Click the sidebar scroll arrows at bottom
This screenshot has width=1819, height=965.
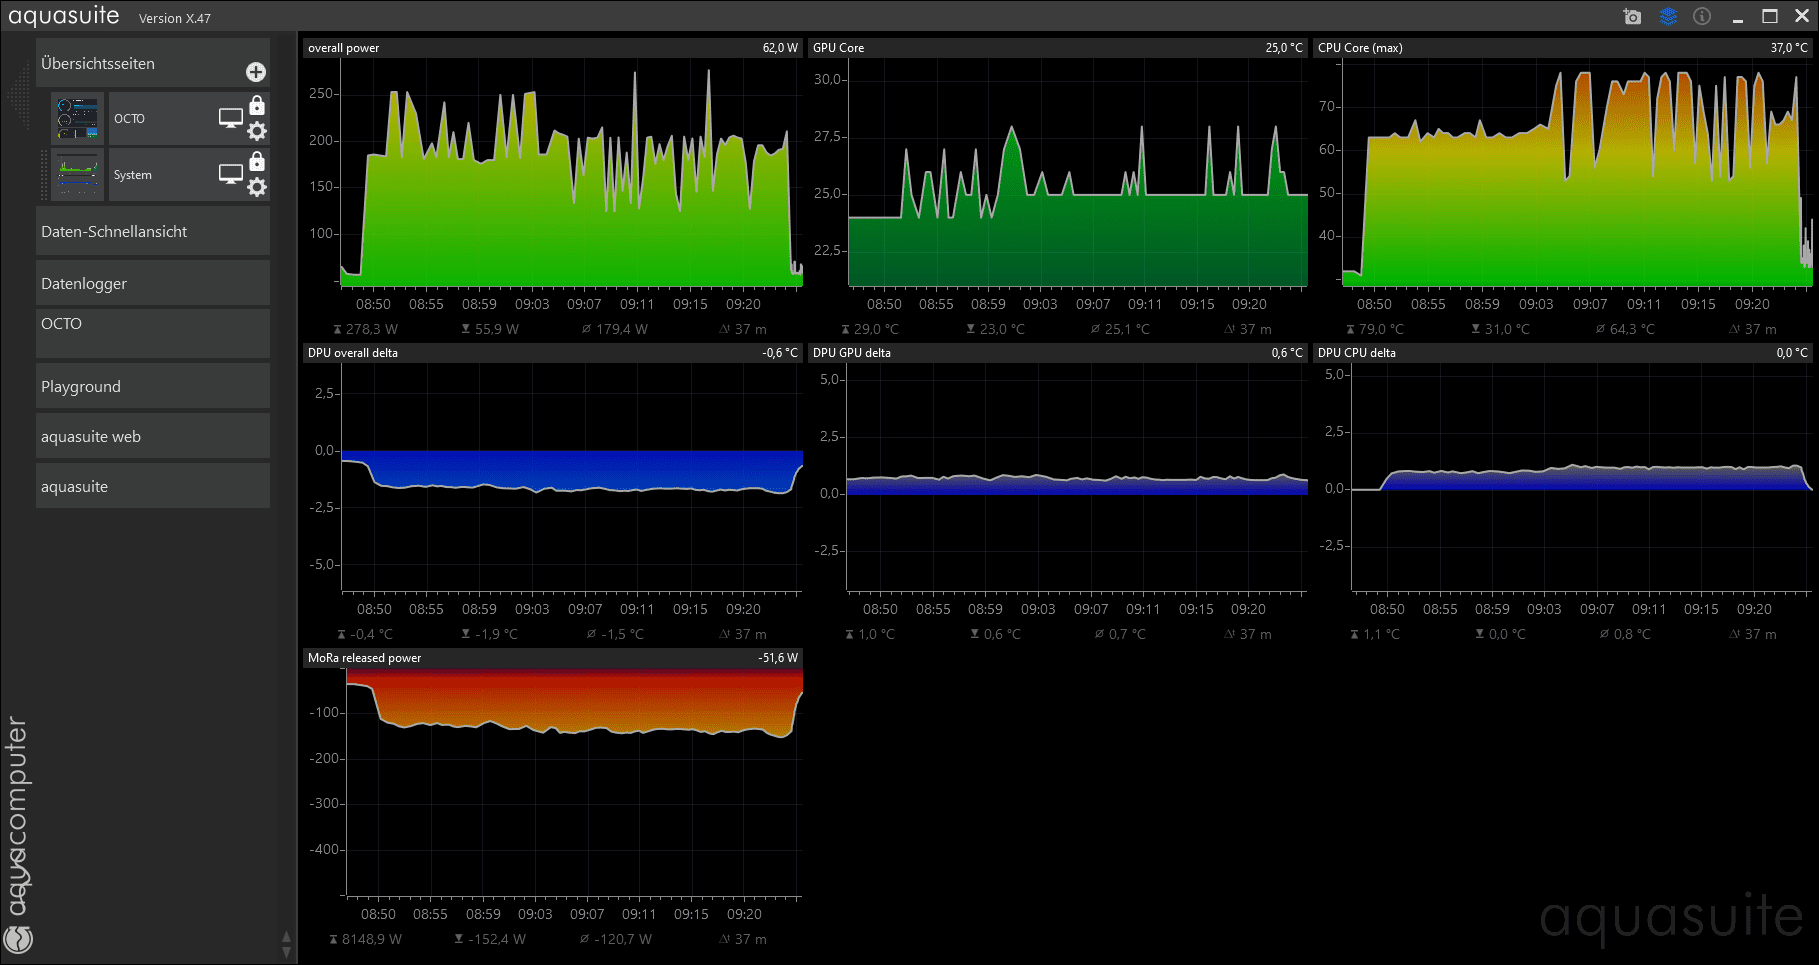[x=286, y=944]
